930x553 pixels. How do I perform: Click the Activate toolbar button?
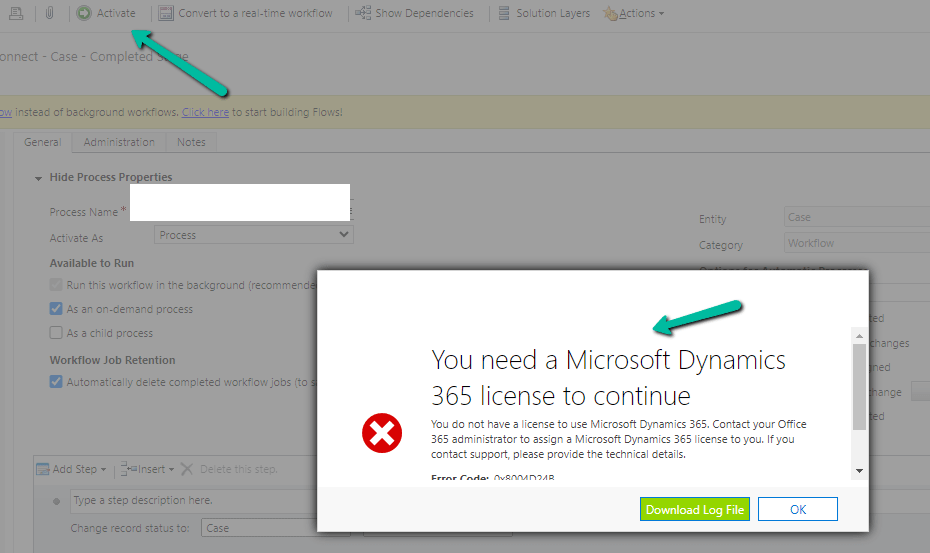click(106, 13)
